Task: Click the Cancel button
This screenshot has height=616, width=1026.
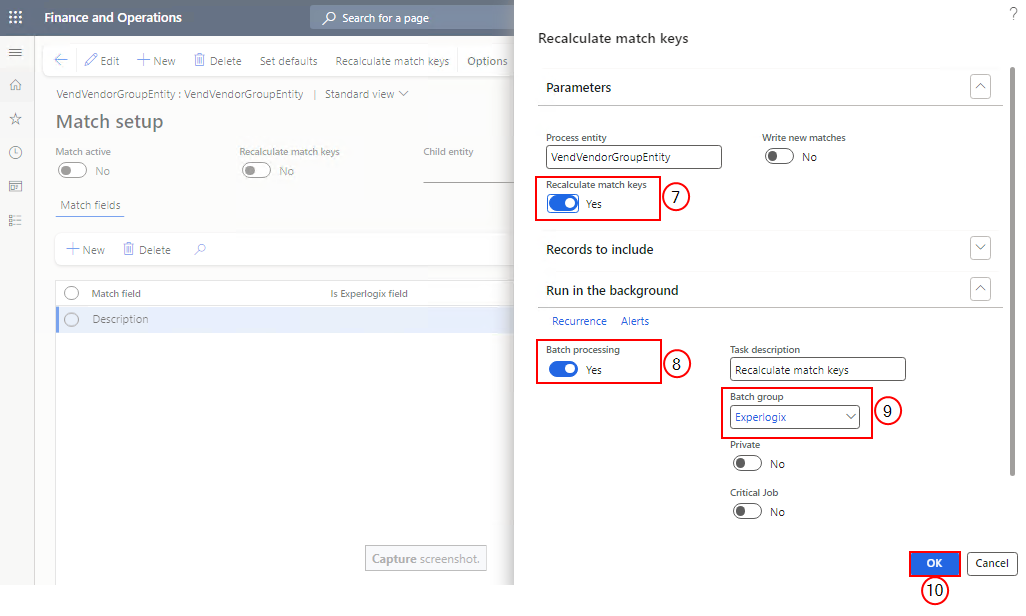Action: tap(992, 564)
